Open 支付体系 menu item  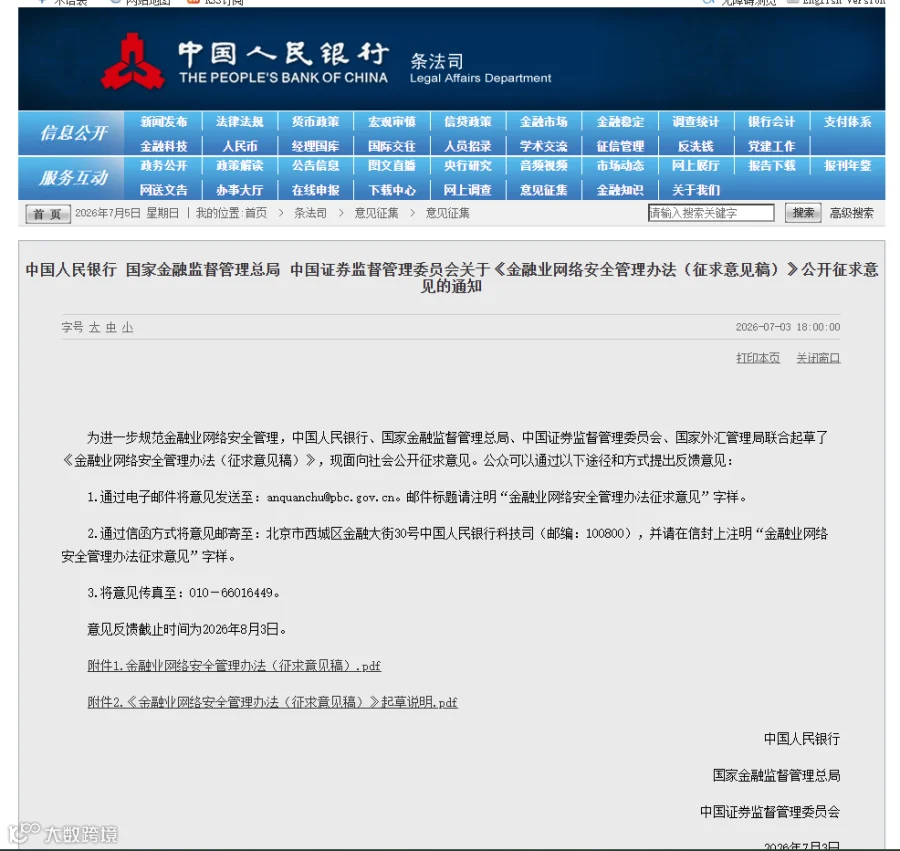(847, 122)
